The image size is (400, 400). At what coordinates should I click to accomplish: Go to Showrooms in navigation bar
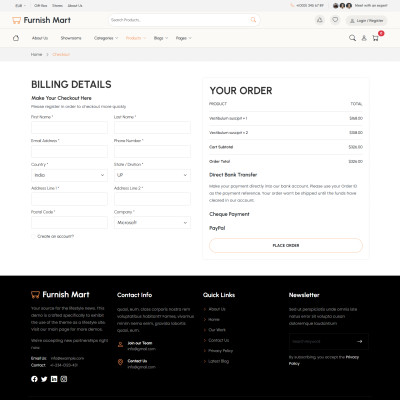pos(71,38)
